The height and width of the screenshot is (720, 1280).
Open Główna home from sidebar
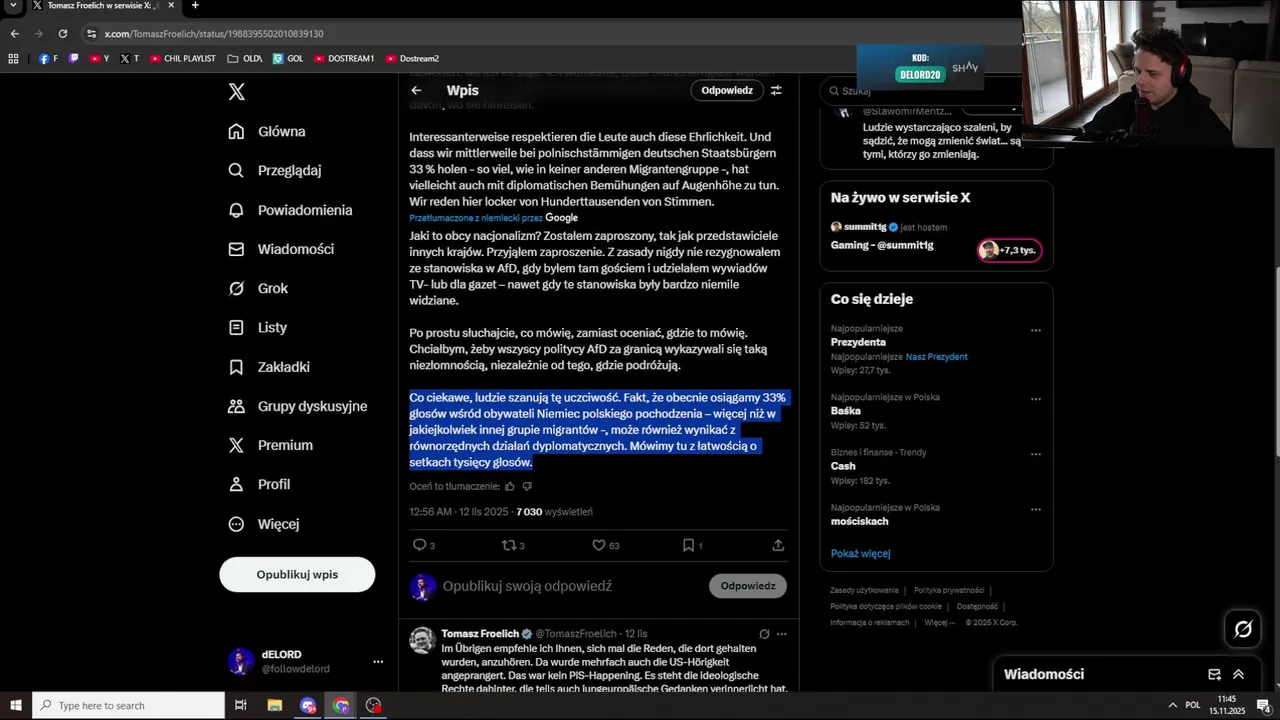pos(267,131)
